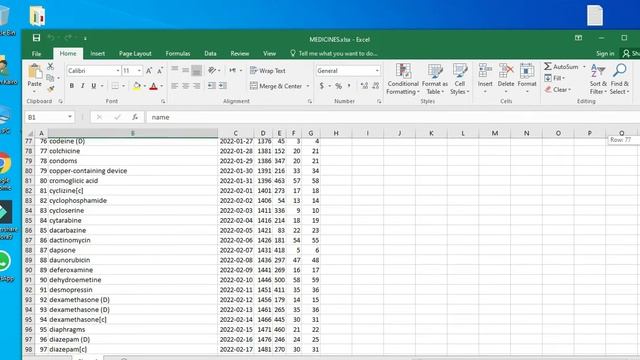Apply the red font color A
This screenshot has width=640, height=360.
click(x=153, y=86)
